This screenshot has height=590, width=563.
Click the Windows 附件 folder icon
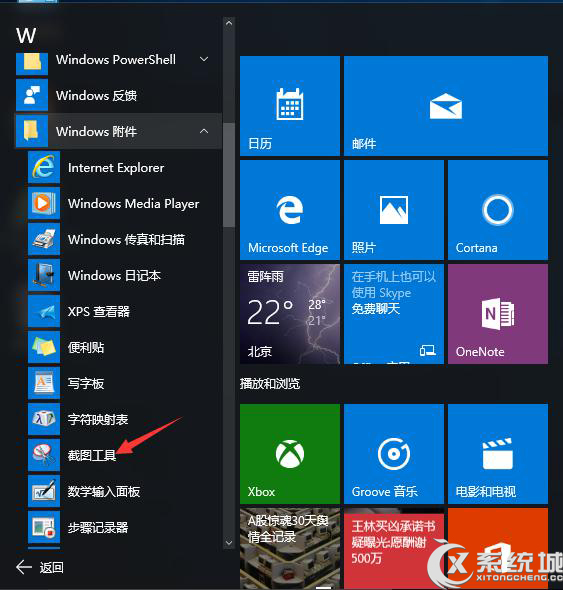[32, 131]
